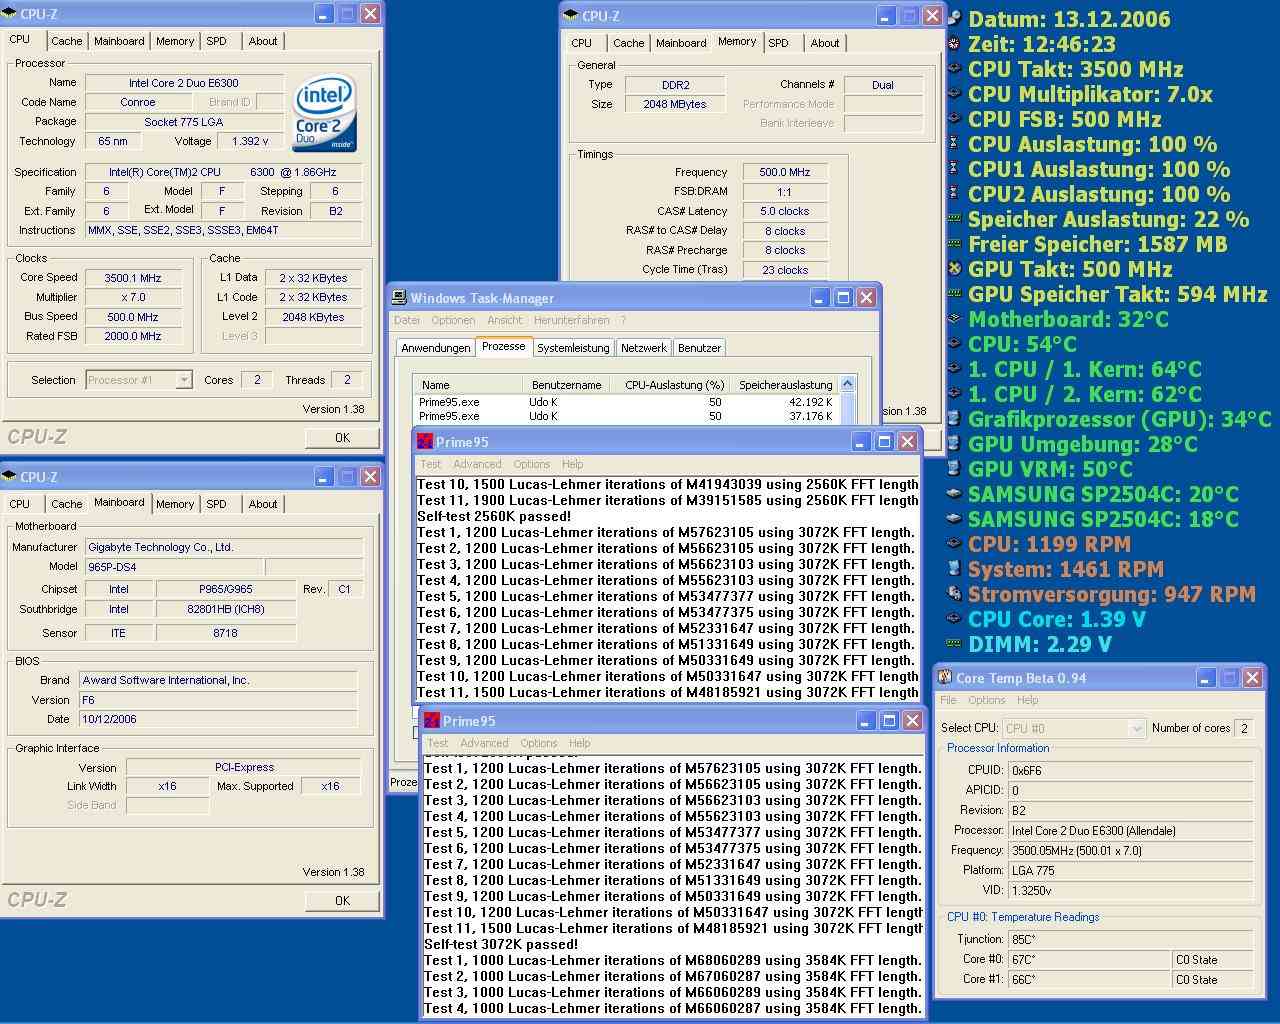Switch to the Cache tab in the CPU window
1280x1024 pixels.
[66, 41]
